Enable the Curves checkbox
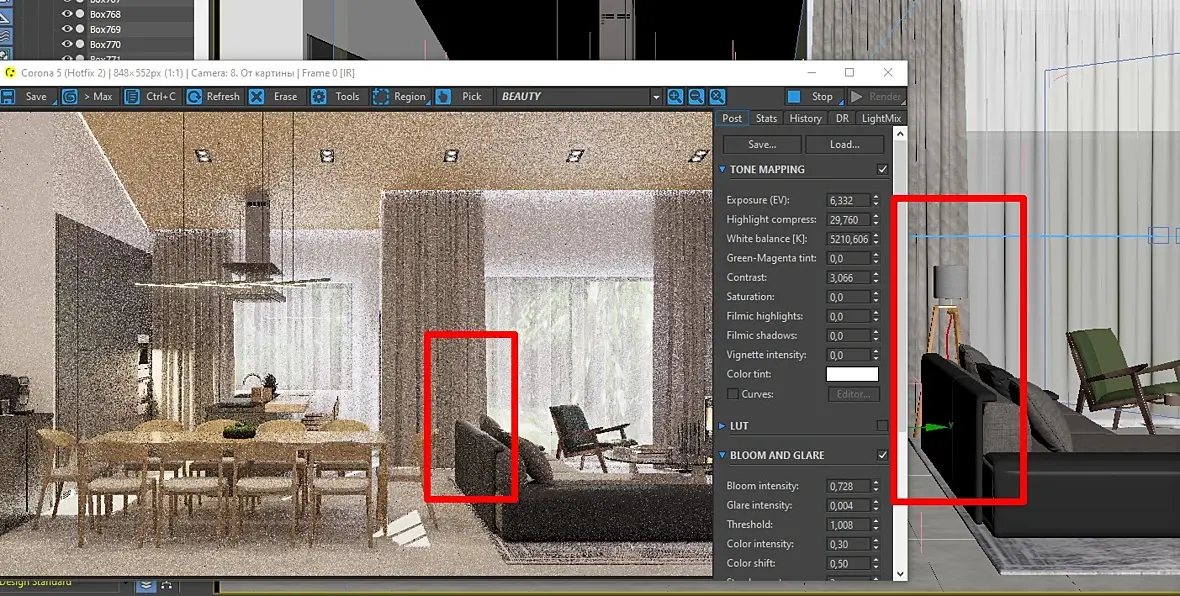Screen dimensions: 1180x596 732,394
